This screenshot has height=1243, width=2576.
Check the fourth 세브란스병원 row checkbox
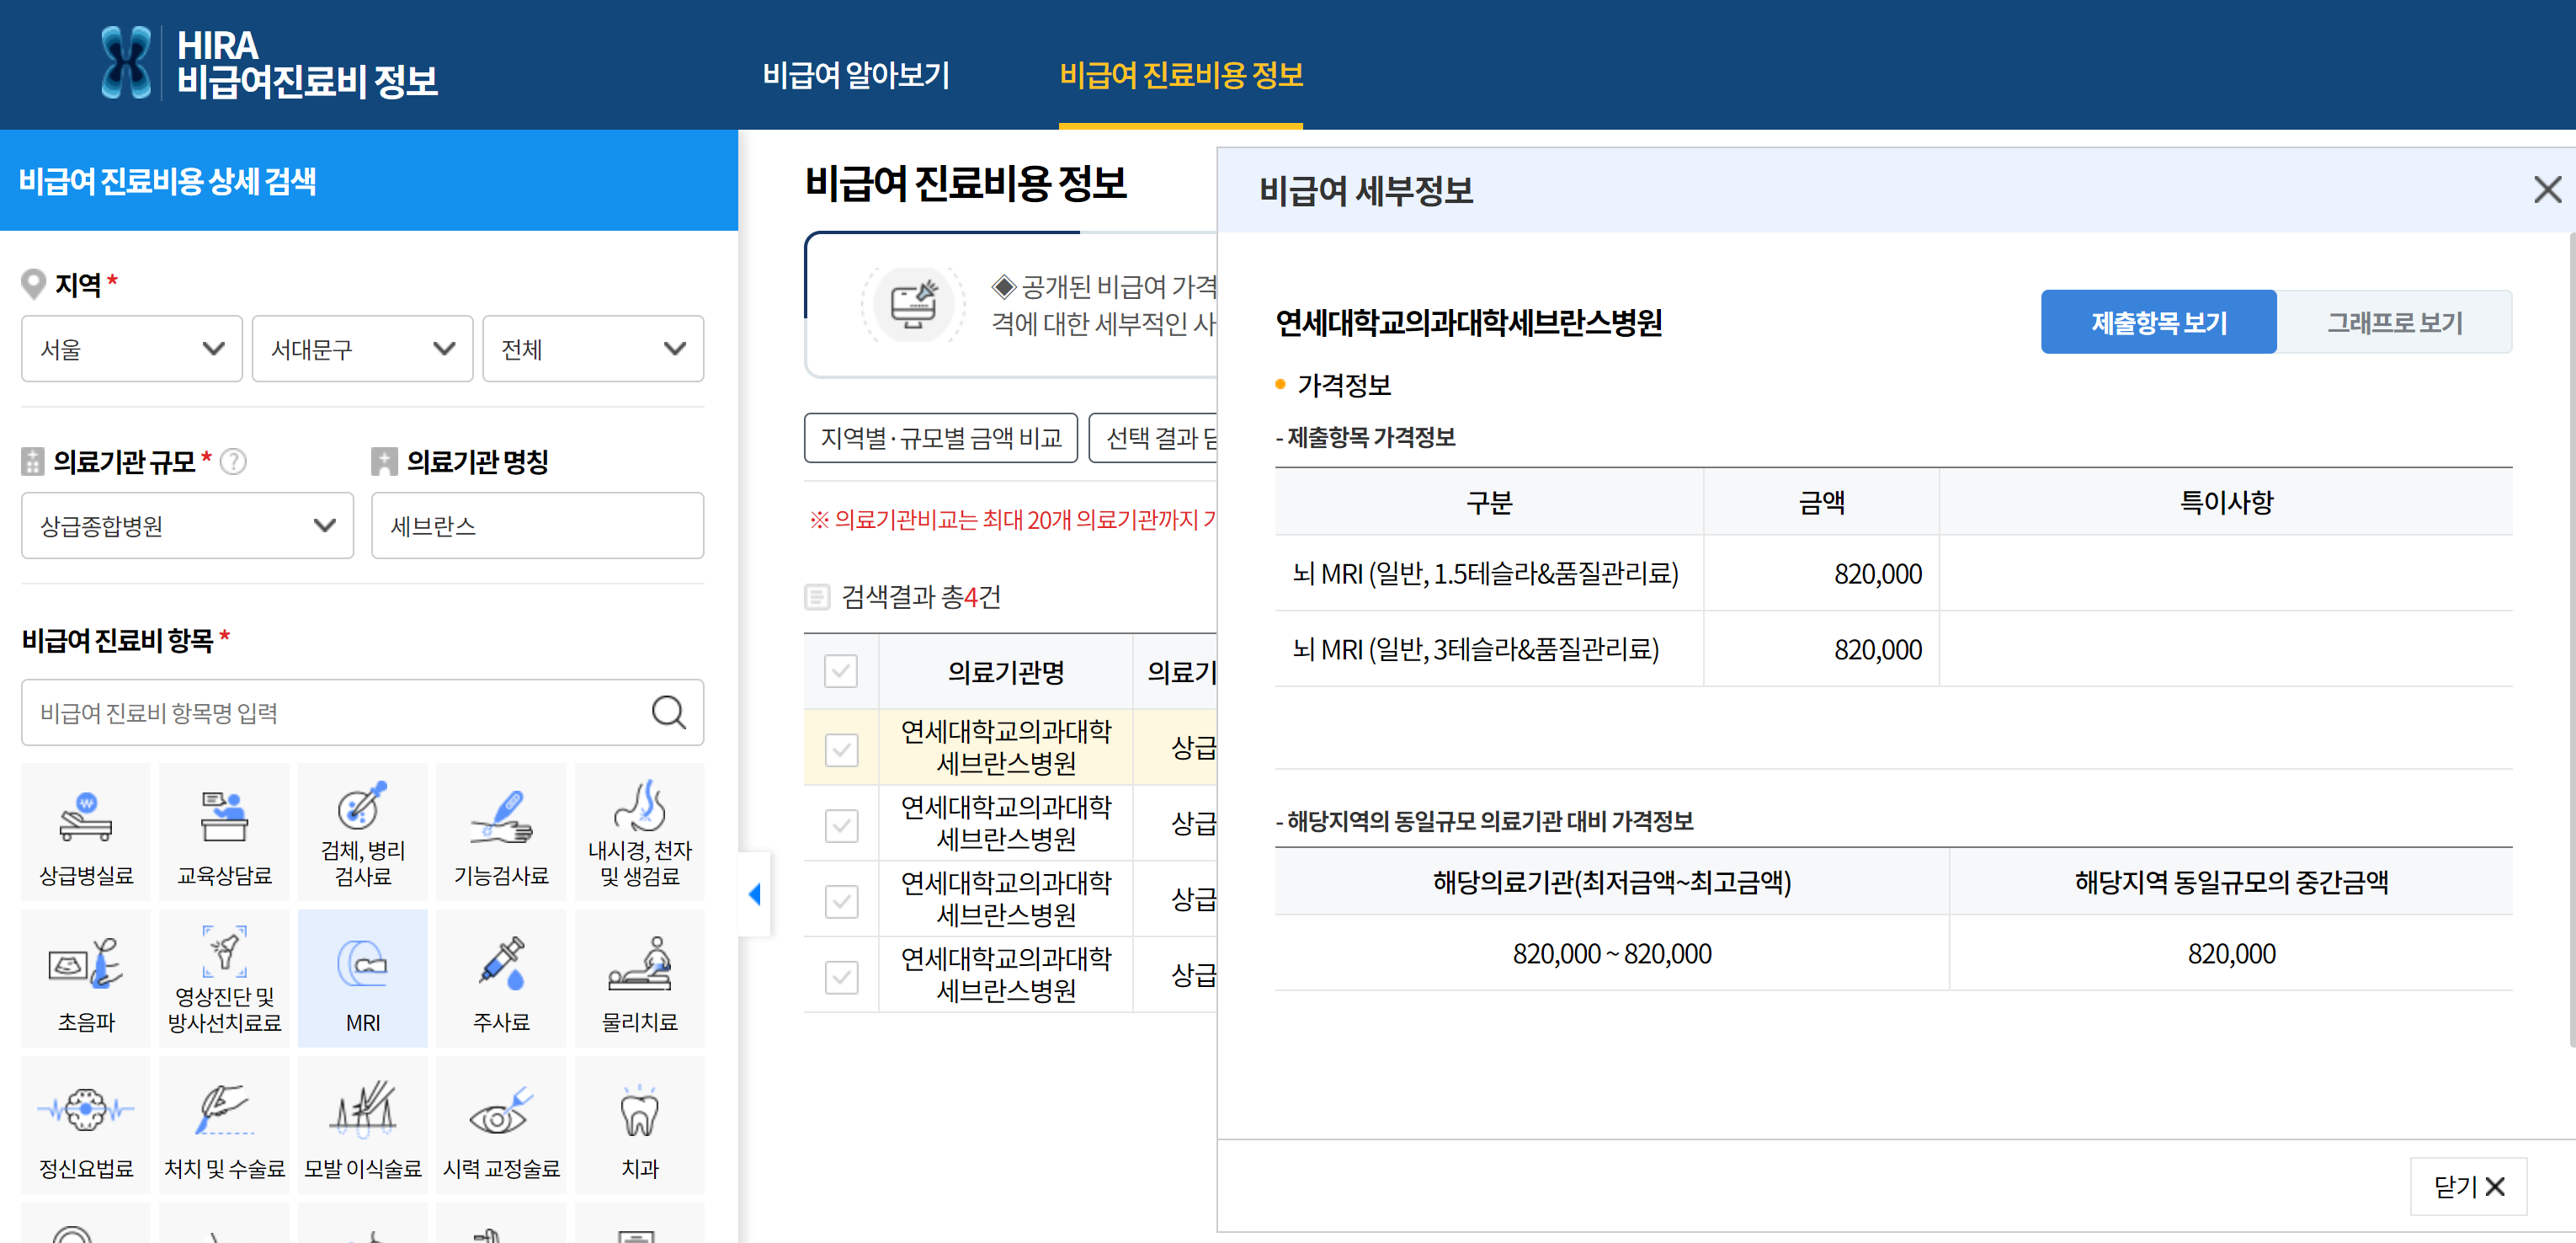[x=841, y=977]
